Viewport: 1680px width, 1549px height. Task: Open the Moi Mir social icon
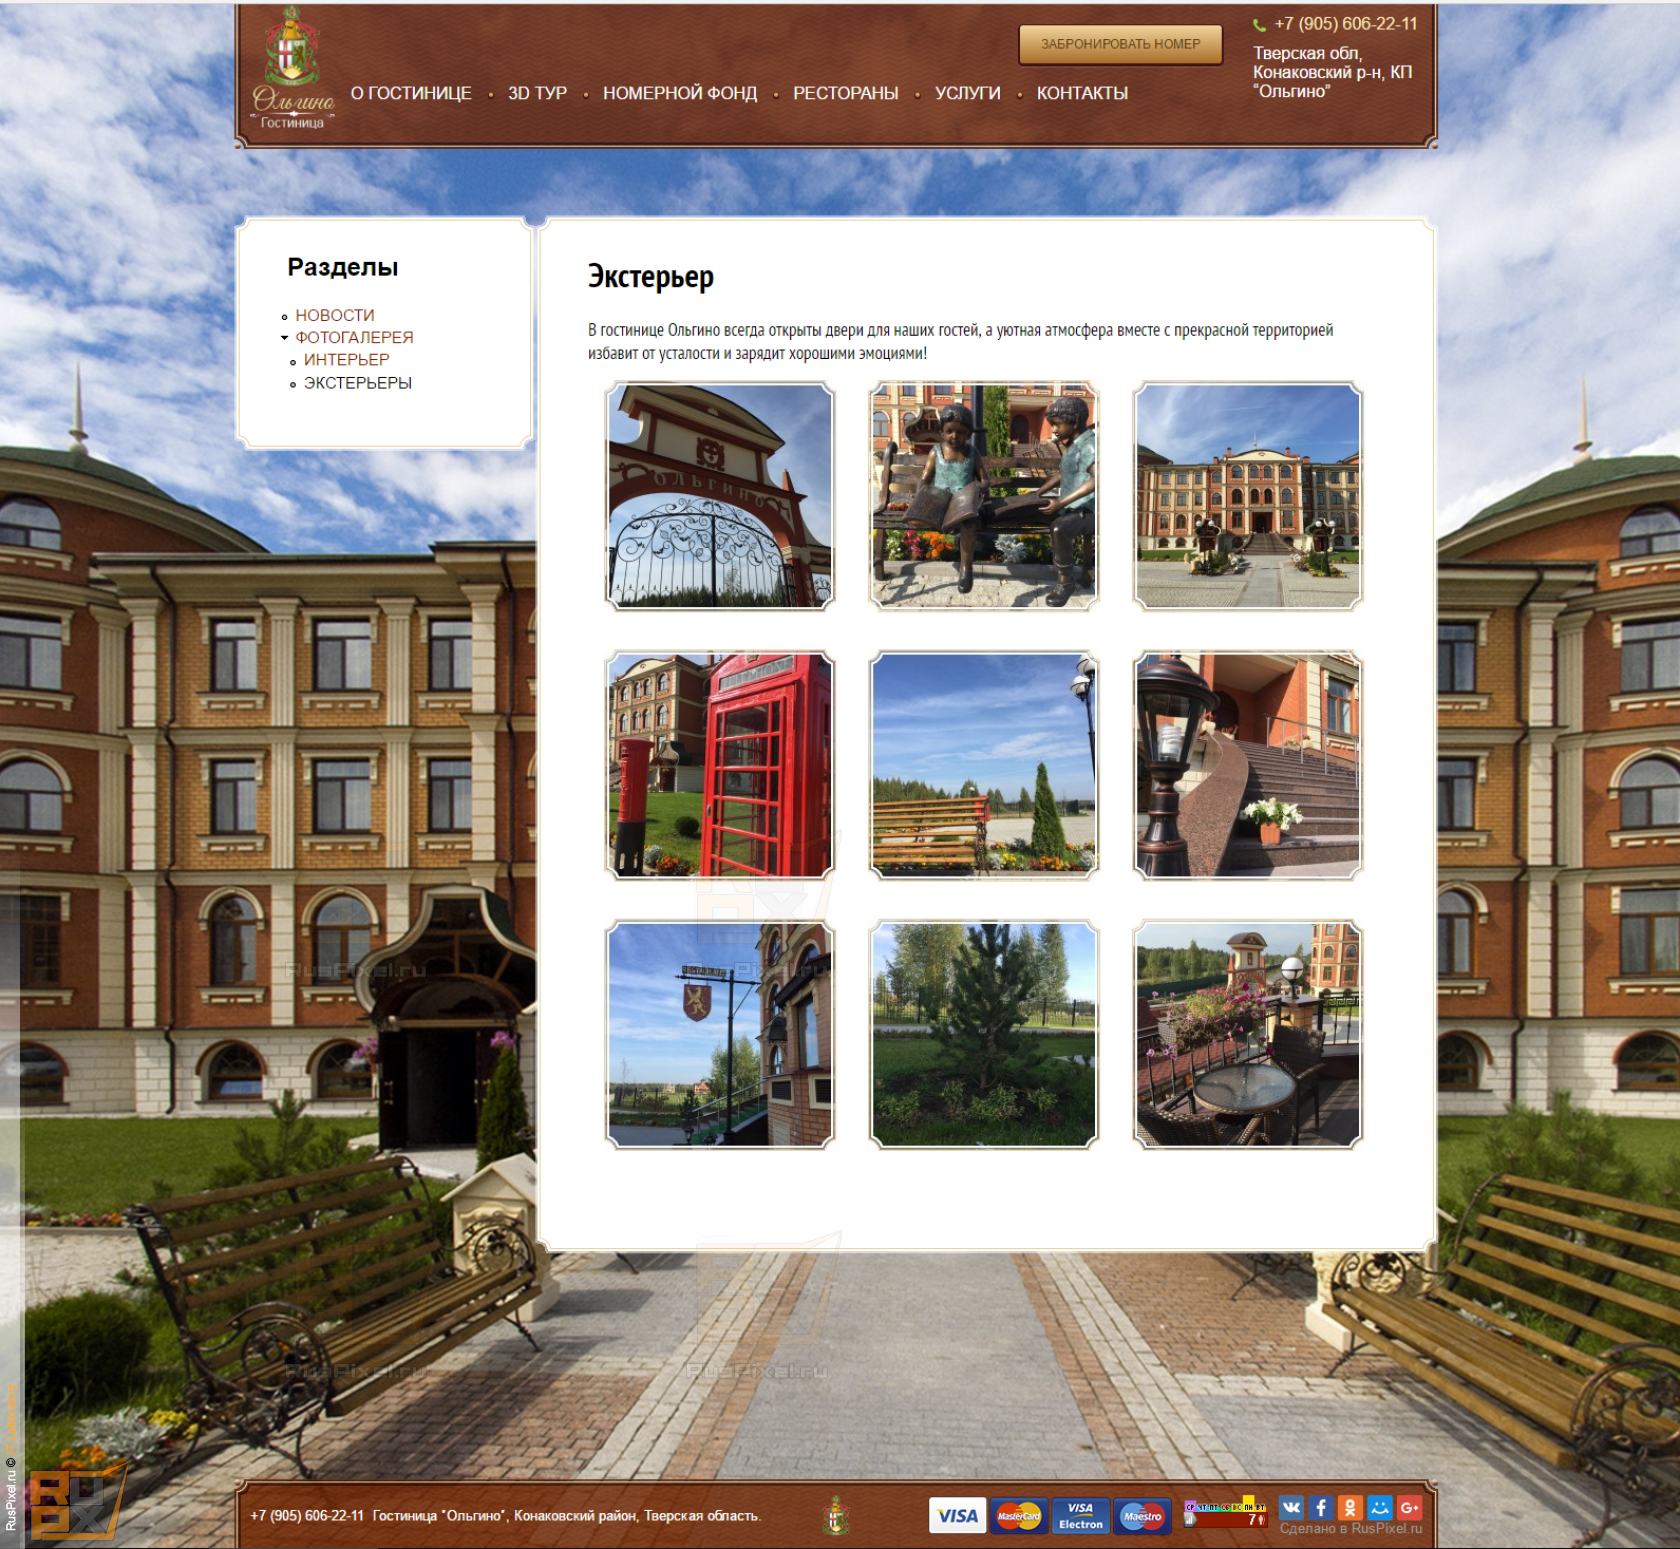[x=1380, y=1507]
